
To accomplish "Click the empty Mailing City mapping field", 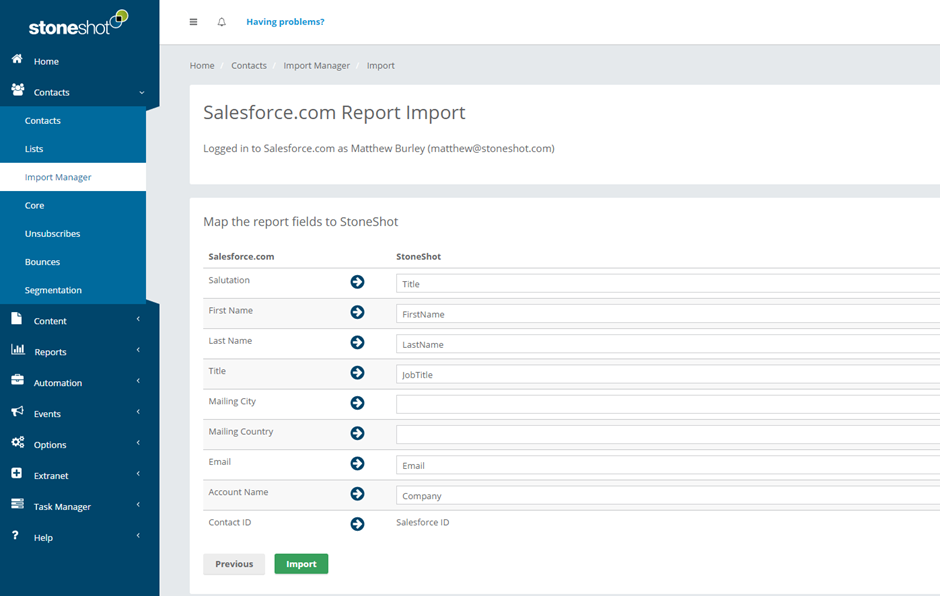I will 668,405.
